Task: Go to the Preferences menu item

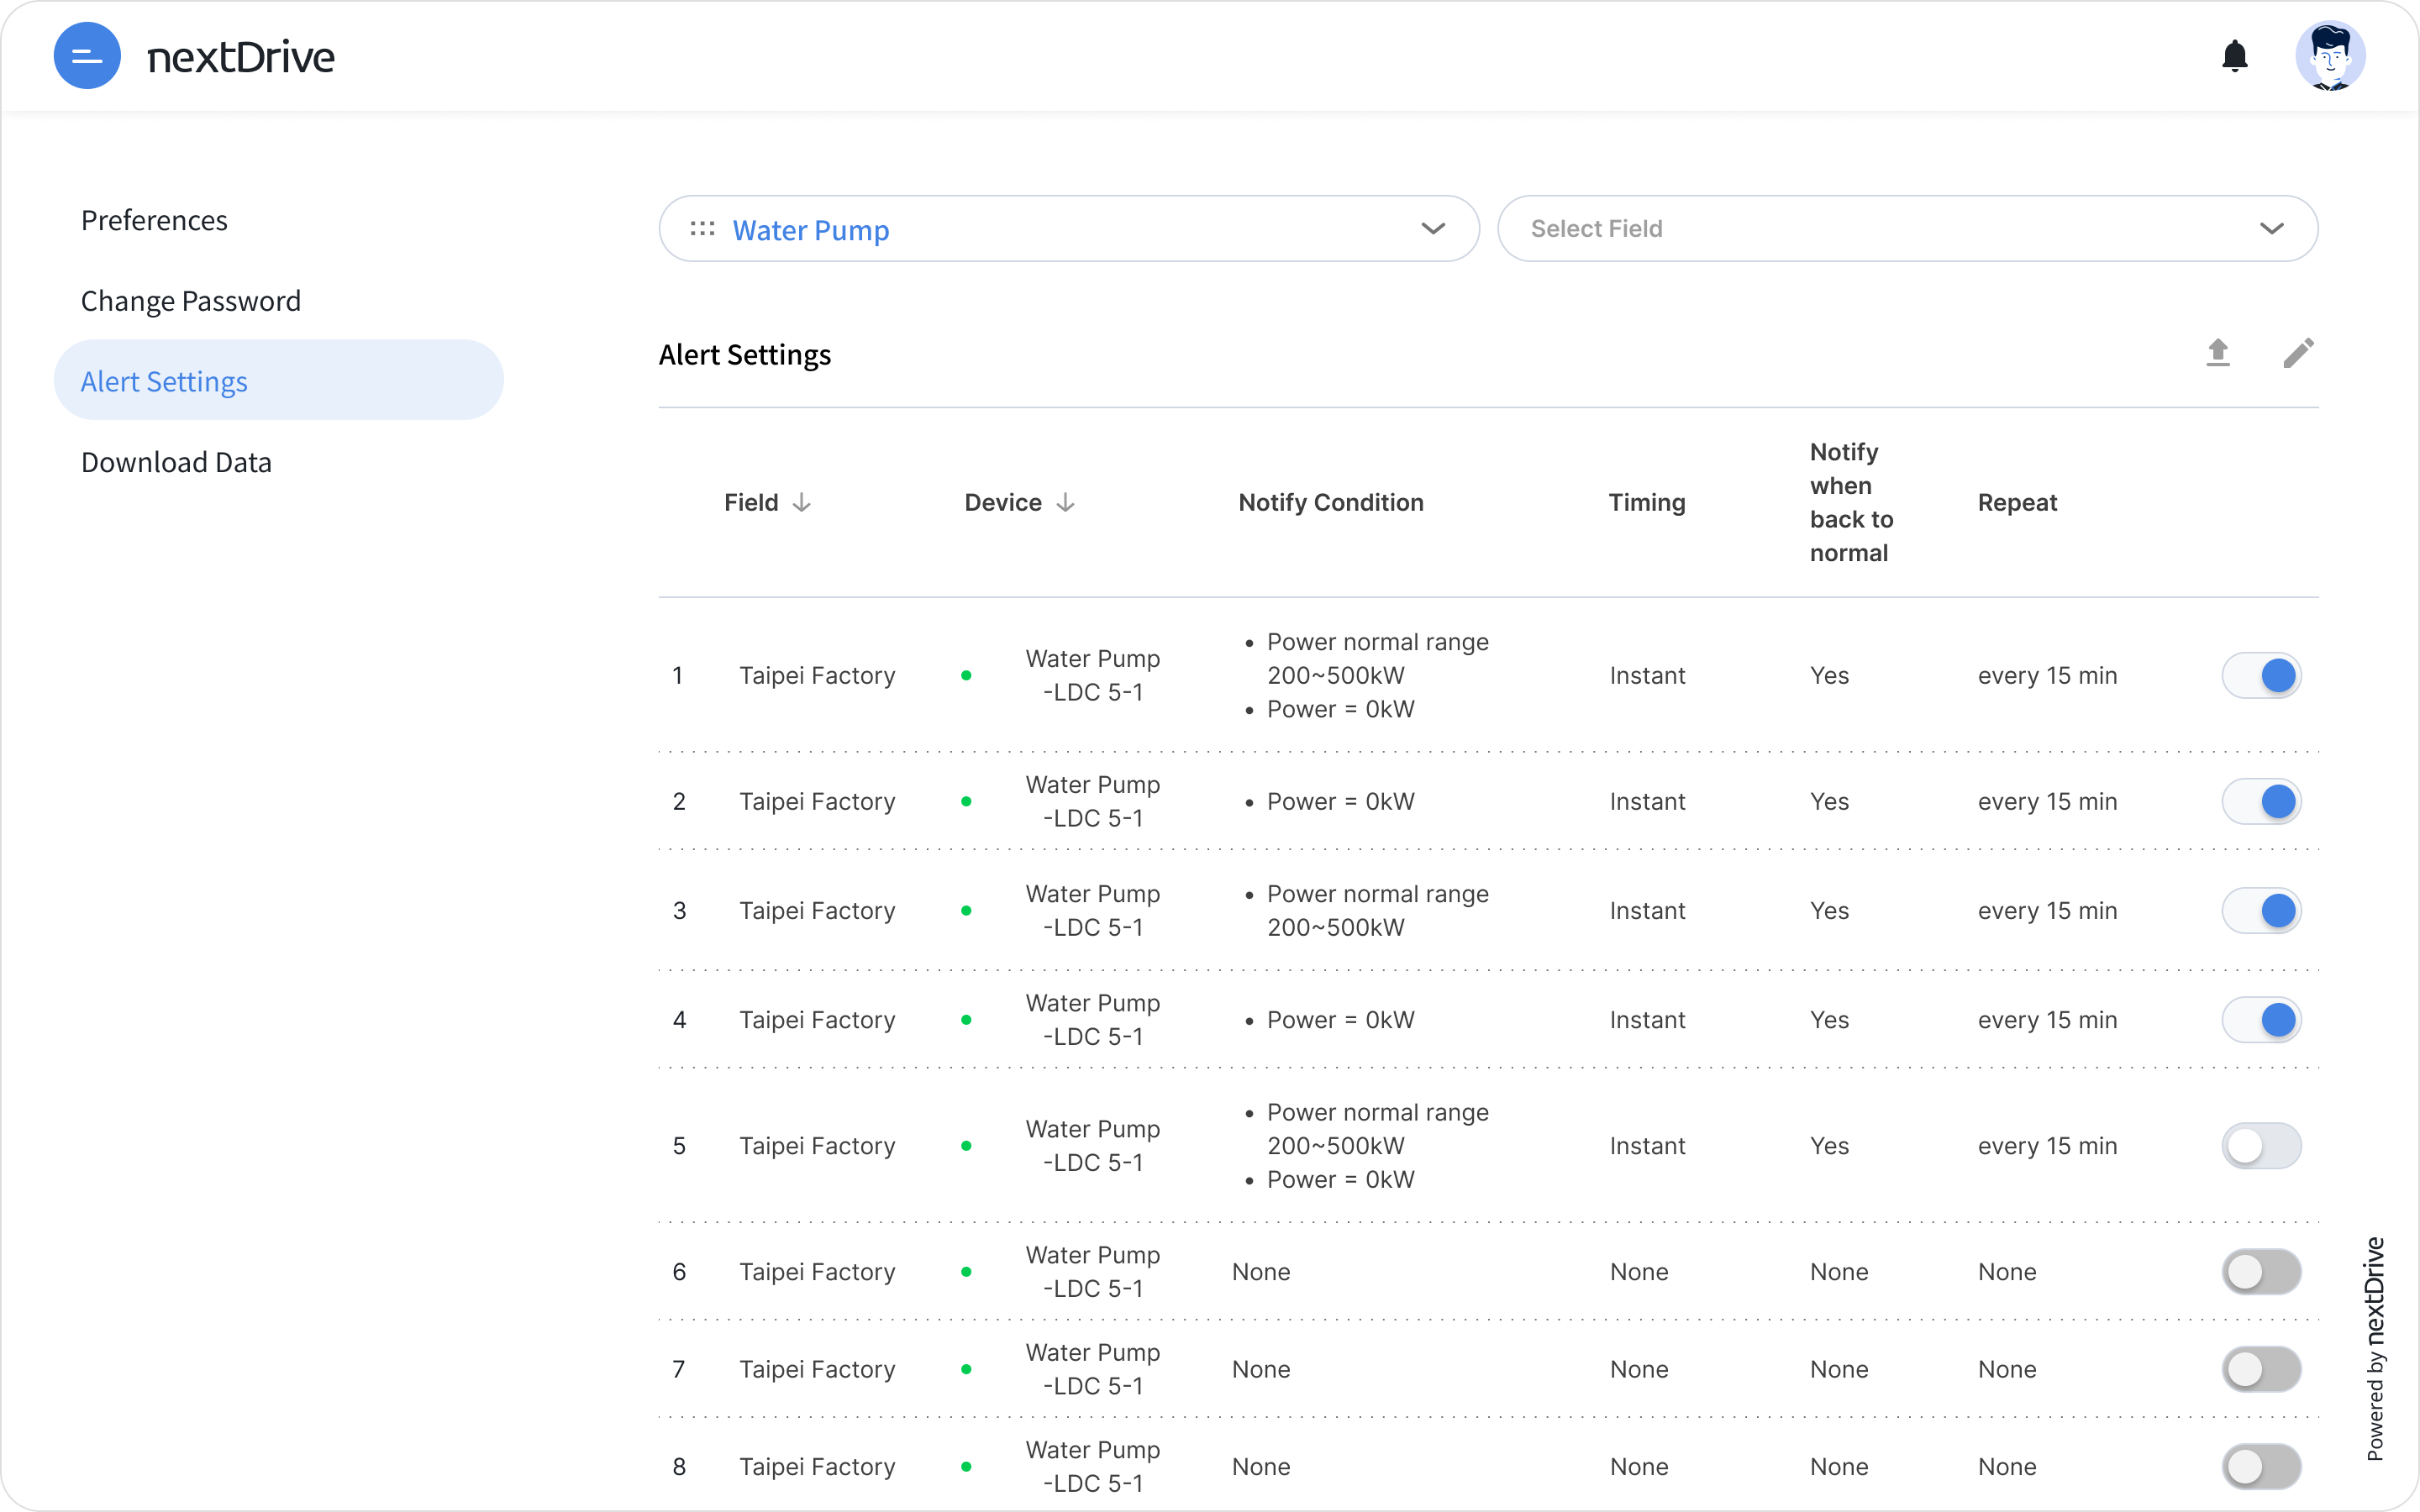Action: click(154, 220)
